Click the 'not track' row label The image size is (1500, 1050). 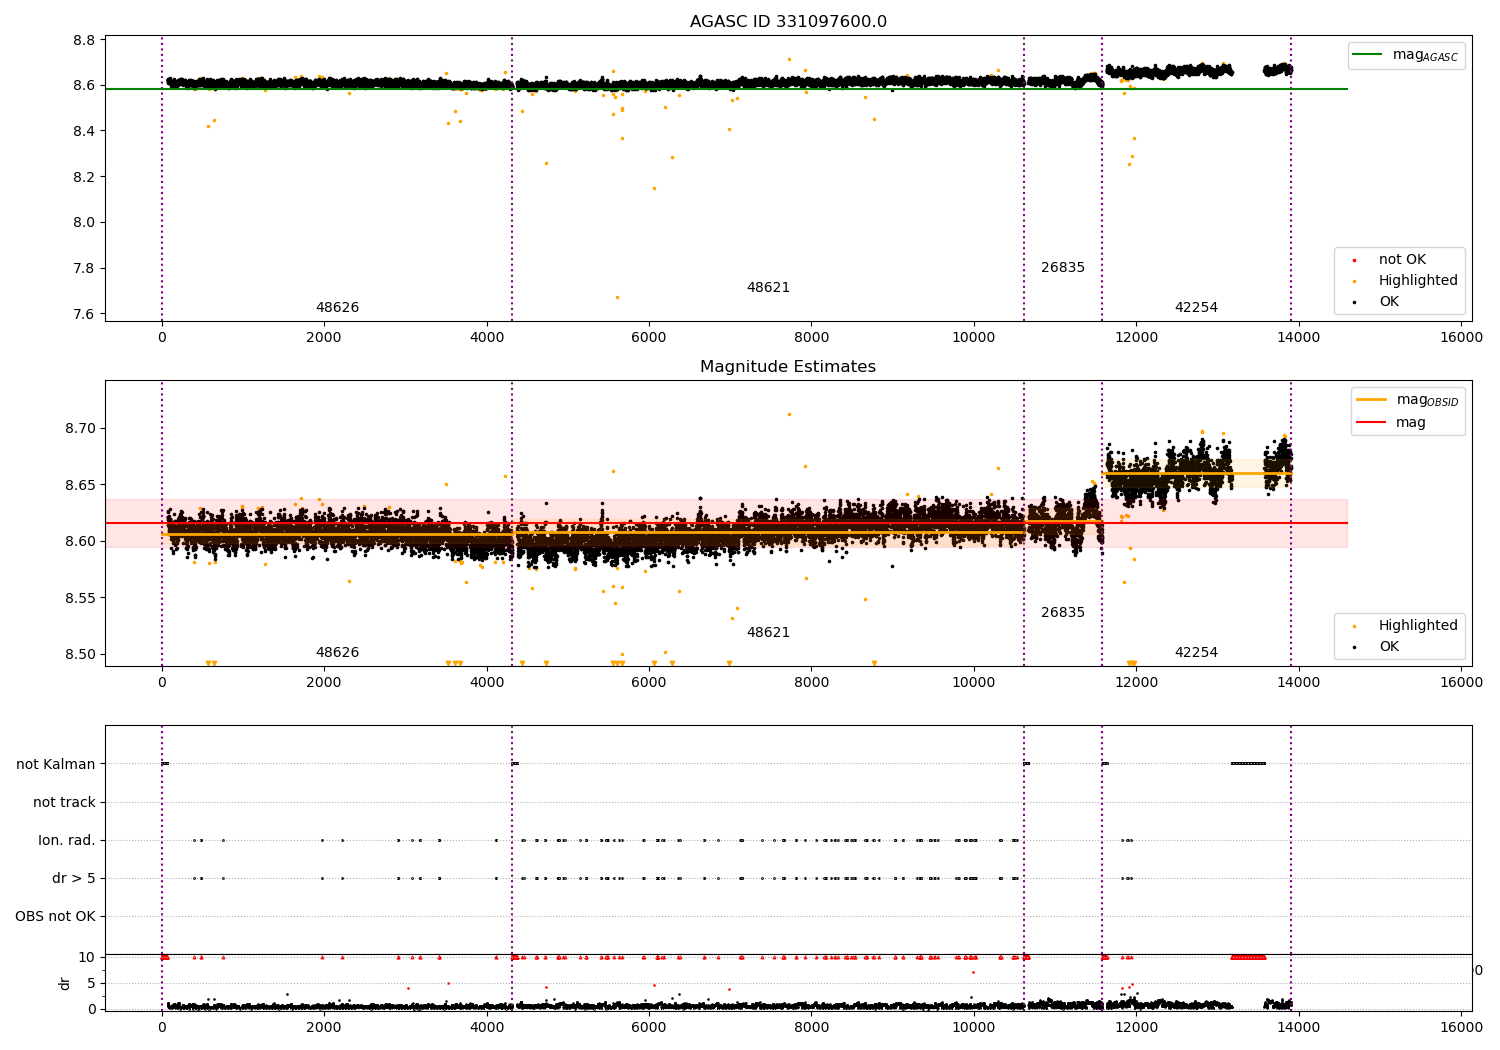[64, 803]
